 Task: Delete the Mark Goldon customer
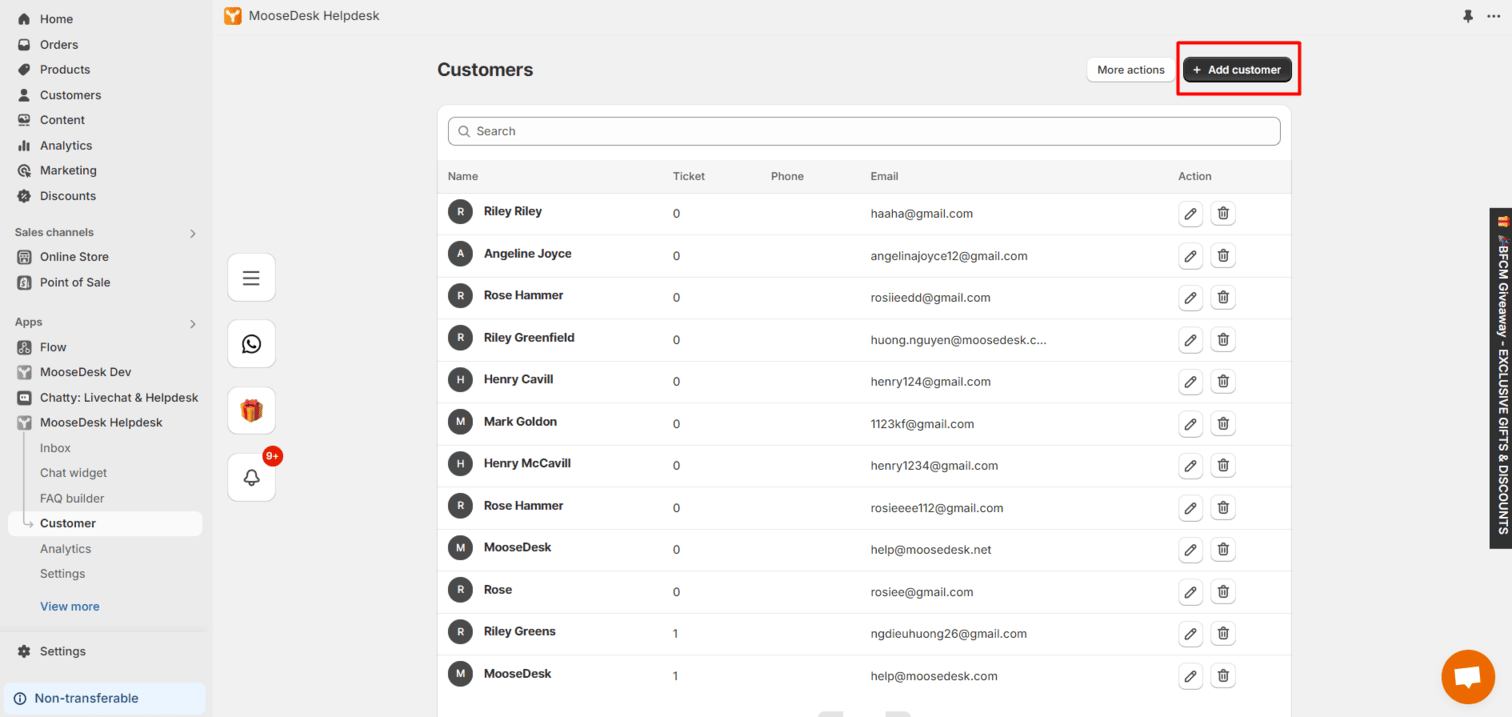pyautogui.click(x=1223, y=423)
